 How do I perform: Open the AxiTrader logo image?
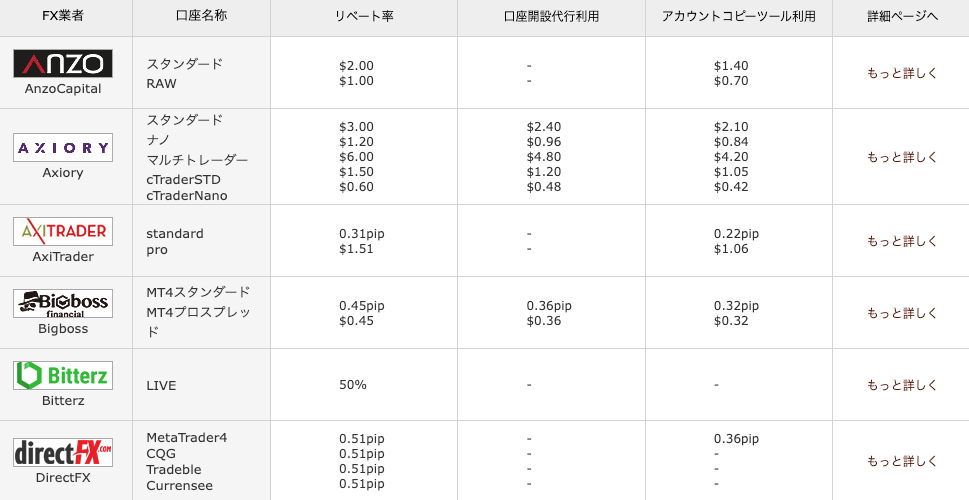(62, 232)
